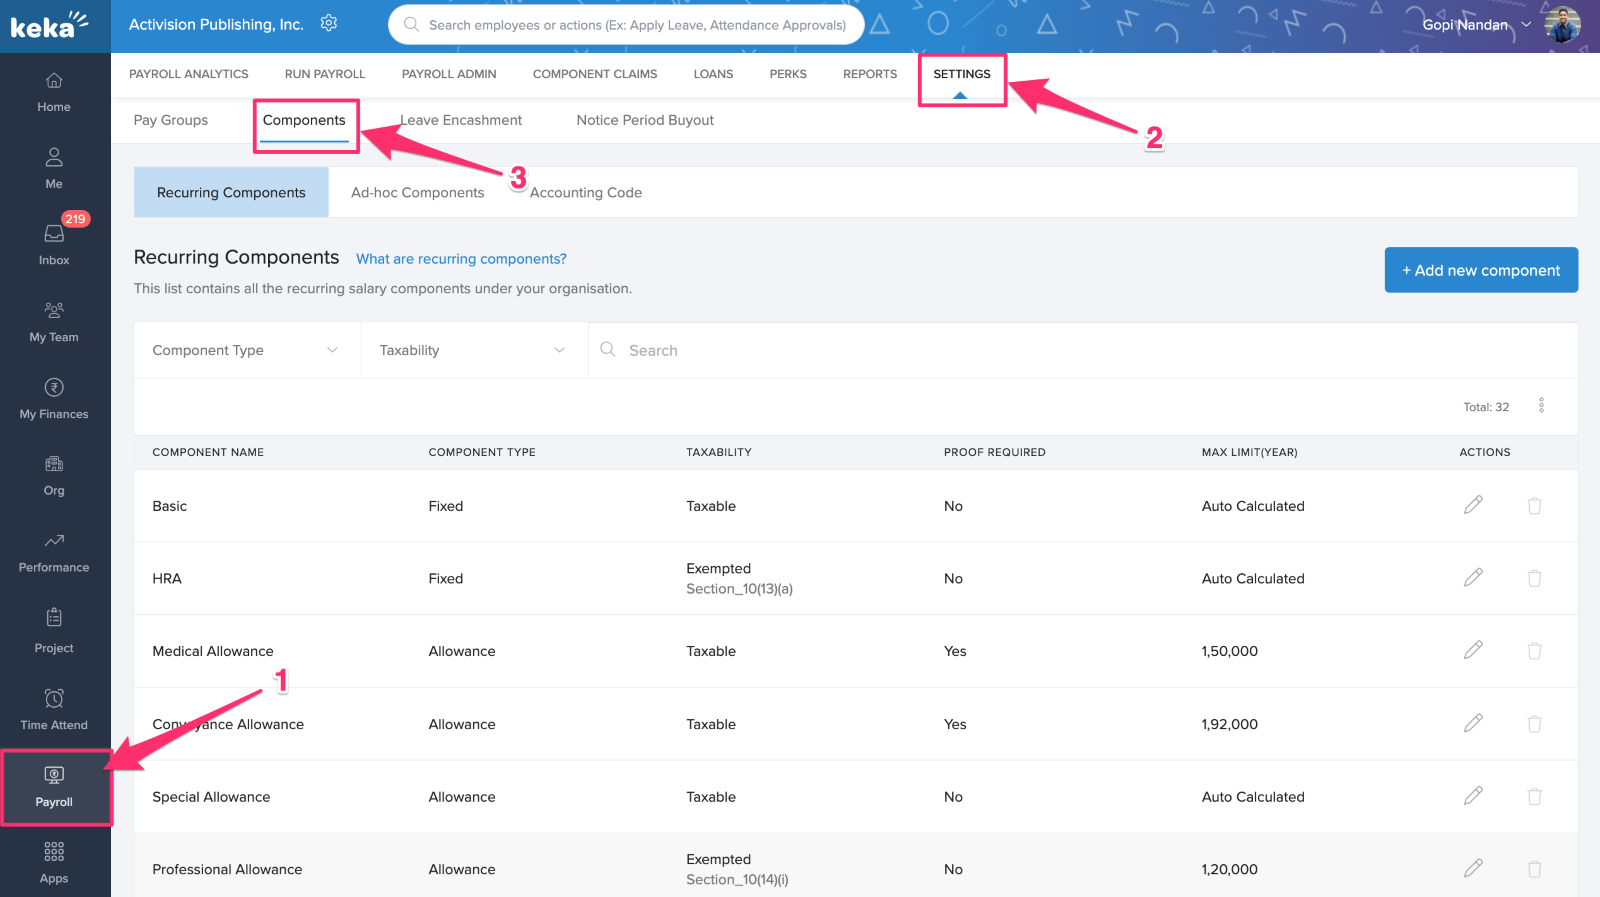This screenshot has width=1600, height=897.
Task: Select the Pay Groups tab
Action: coord(171,120)
